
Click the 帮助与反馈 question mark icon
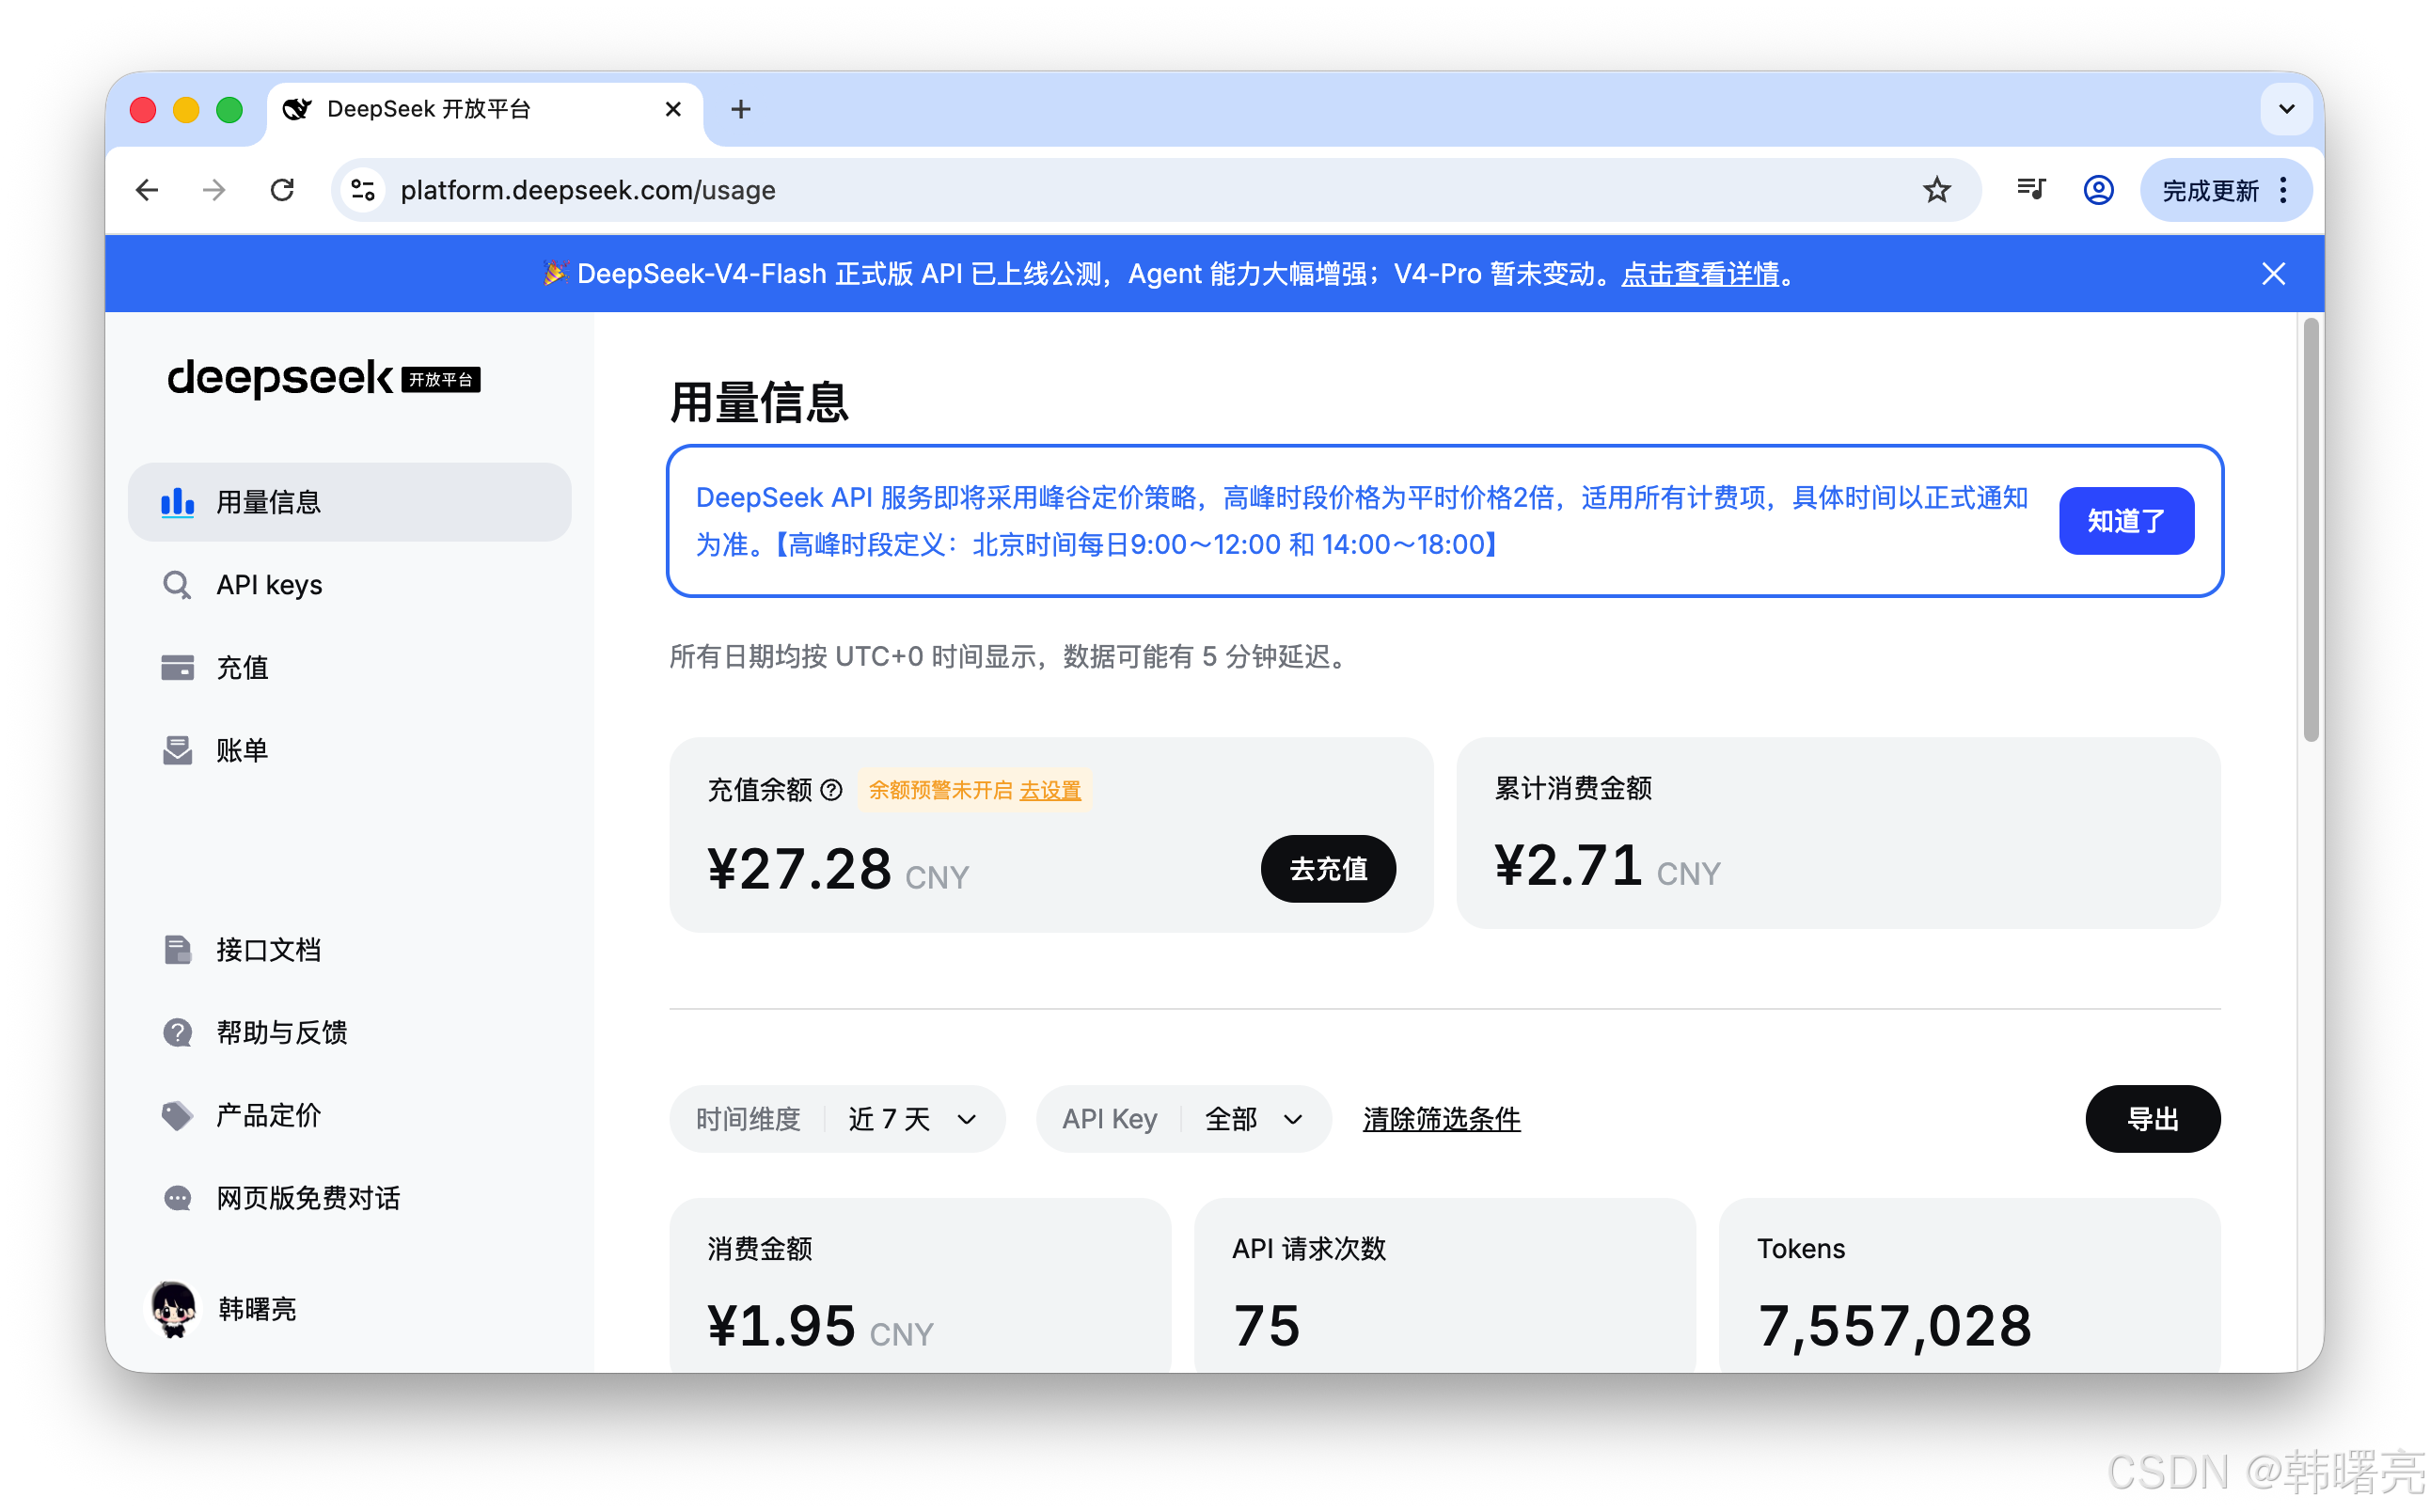177,1032
